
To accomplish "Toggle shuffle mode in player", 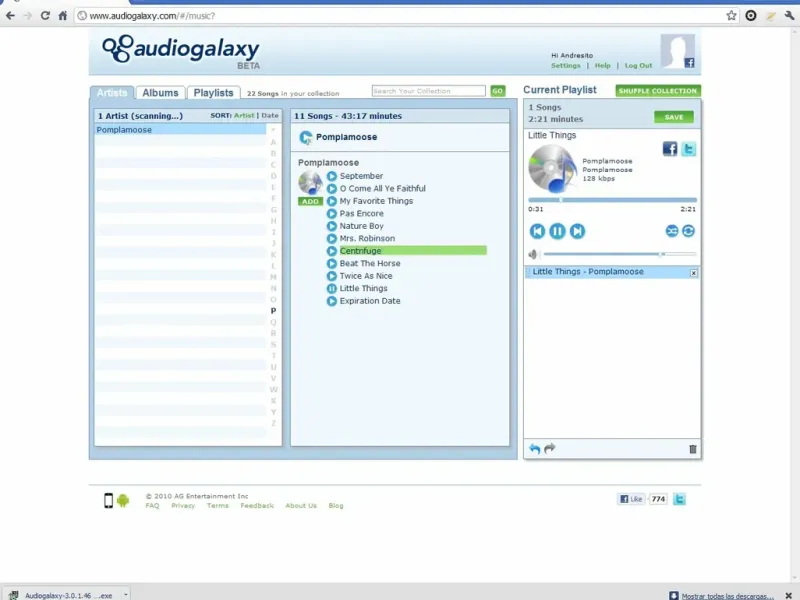I will tap(672, 231).
